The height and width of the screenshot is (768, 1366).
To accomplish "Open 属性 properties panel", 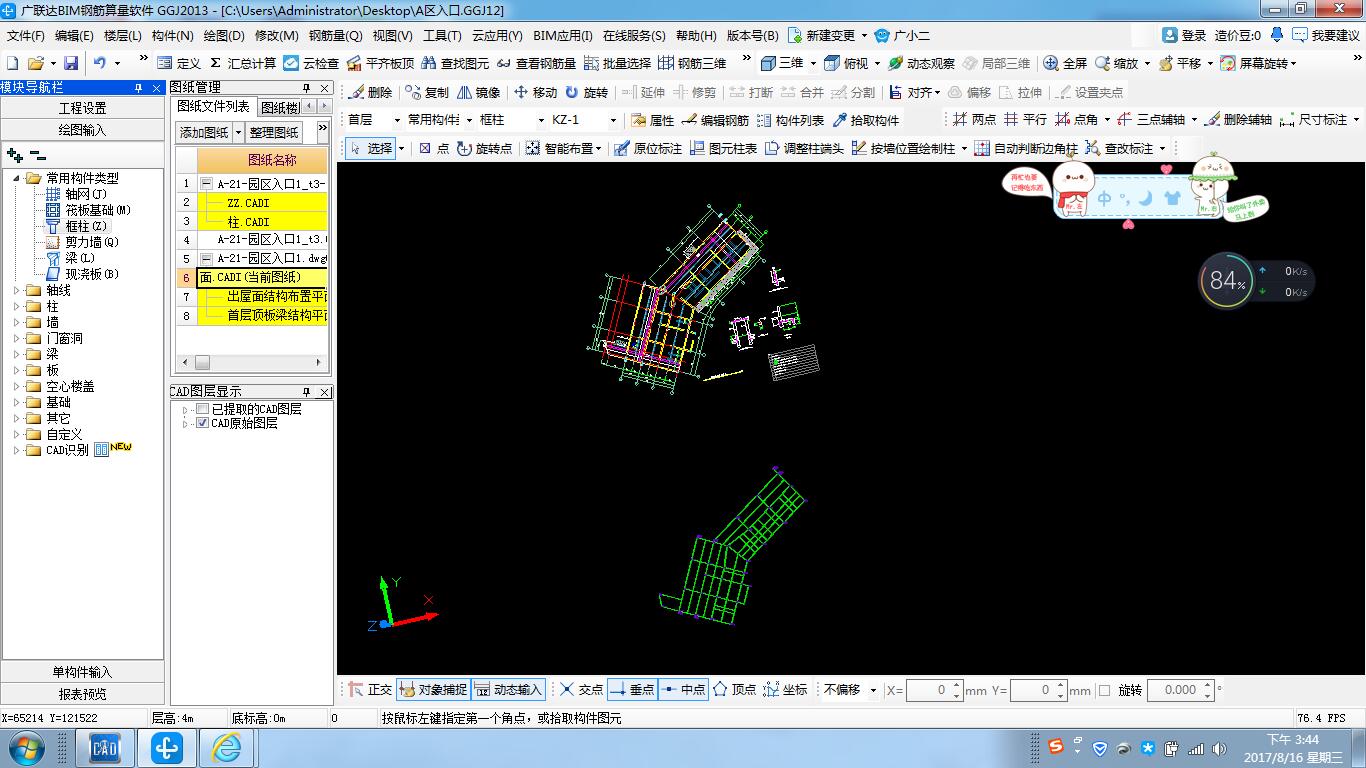I will click(653, 120).
